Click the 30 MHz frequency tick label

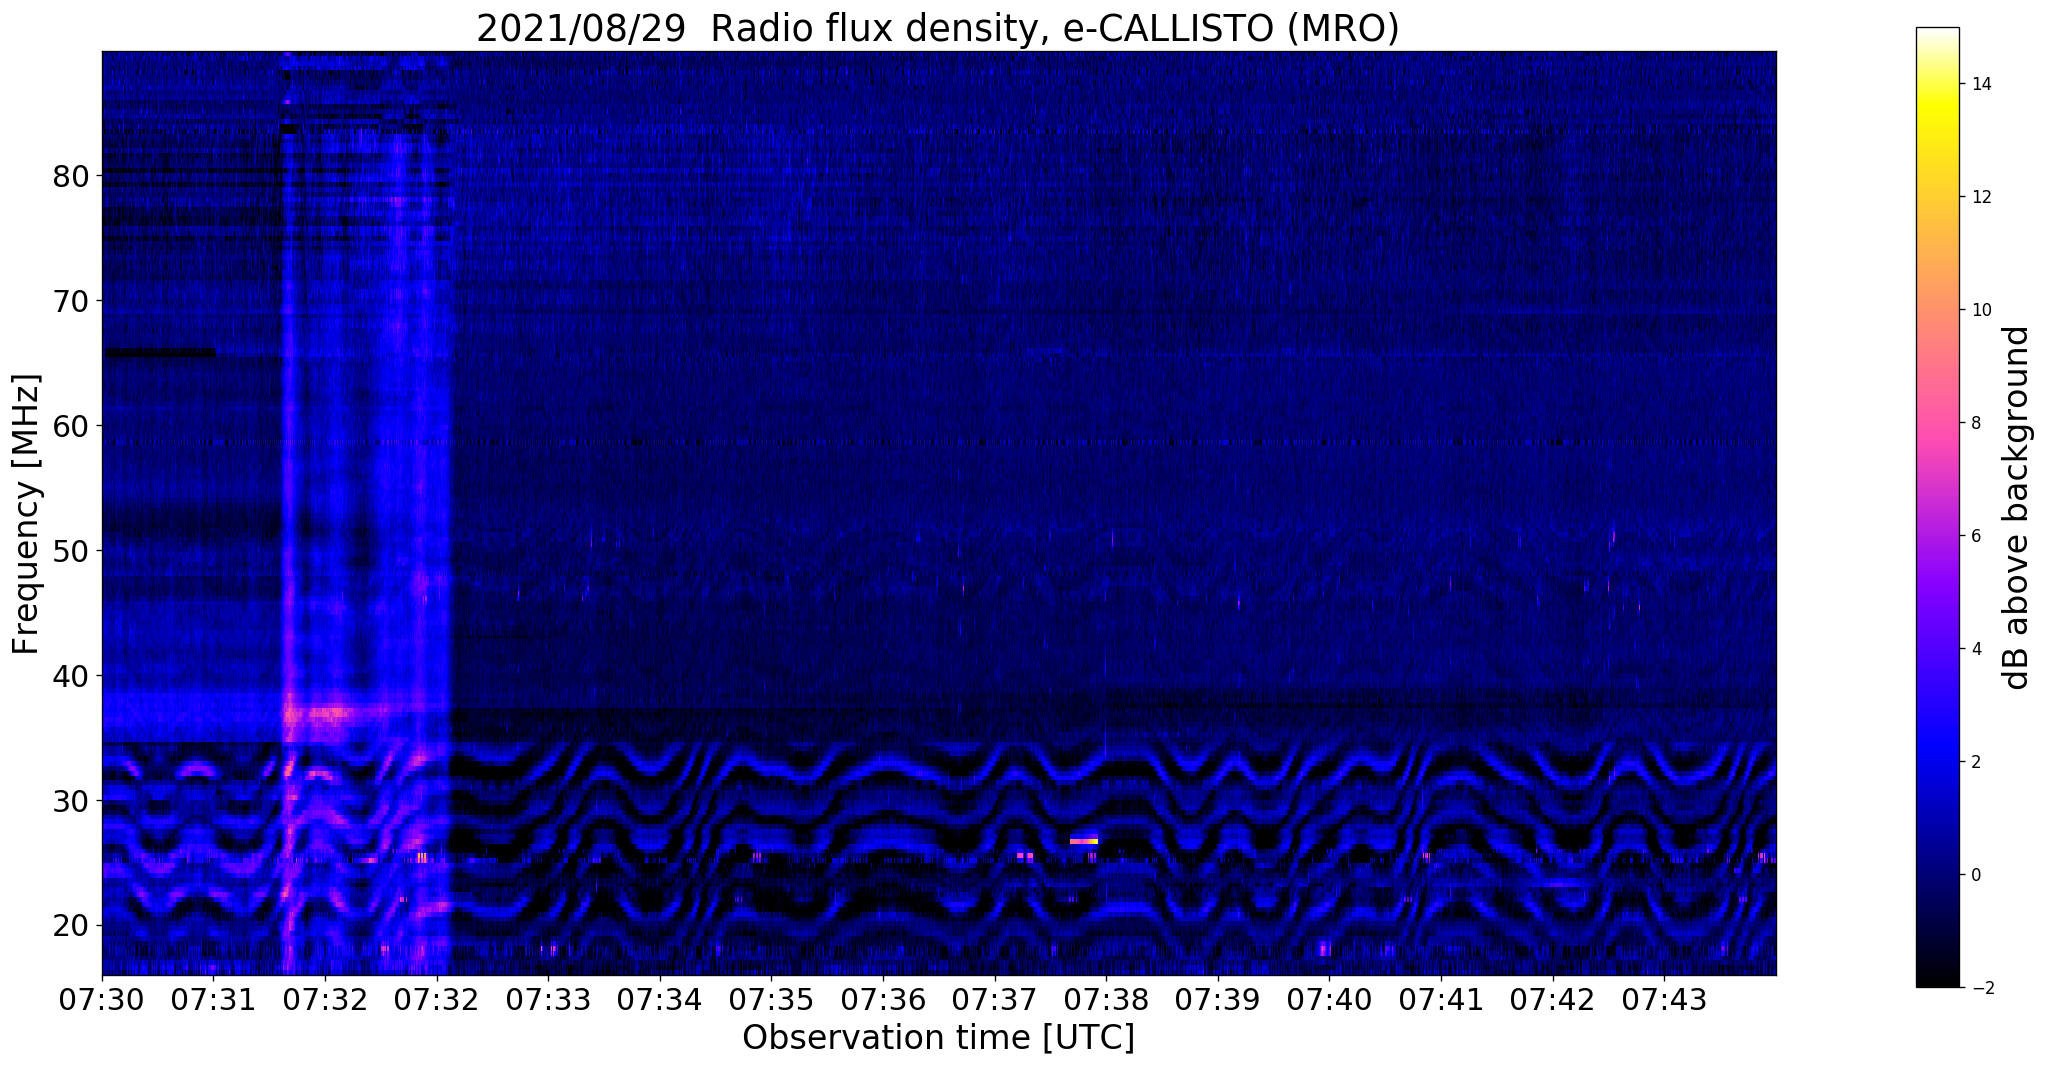tap(71, 802)
